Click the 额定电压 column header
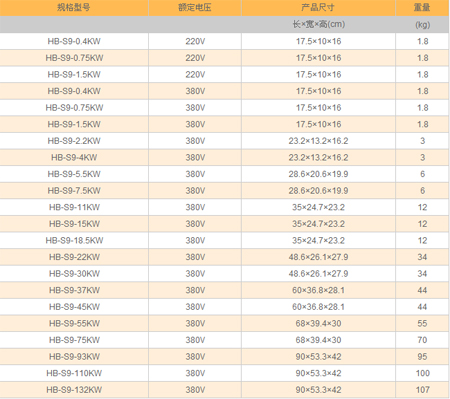 [x=195, y=8]
